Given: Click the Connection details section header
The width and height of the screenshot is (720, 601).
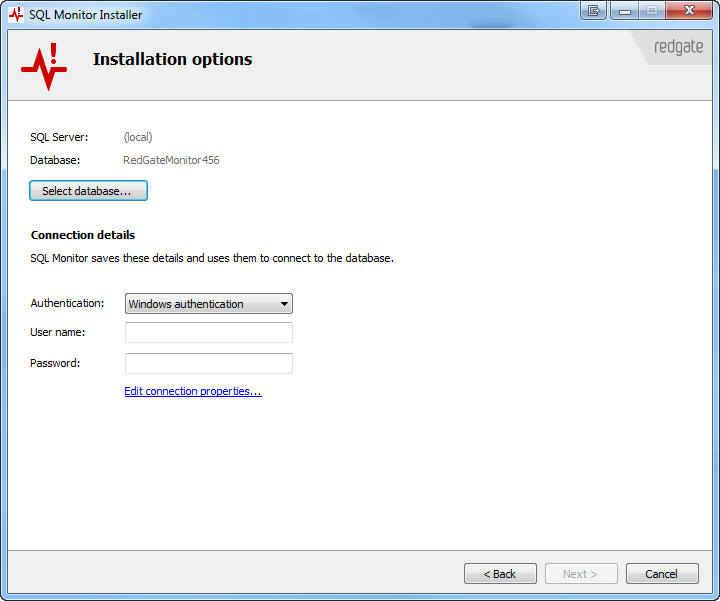Looking at the screenshot, I should point(83,235).
